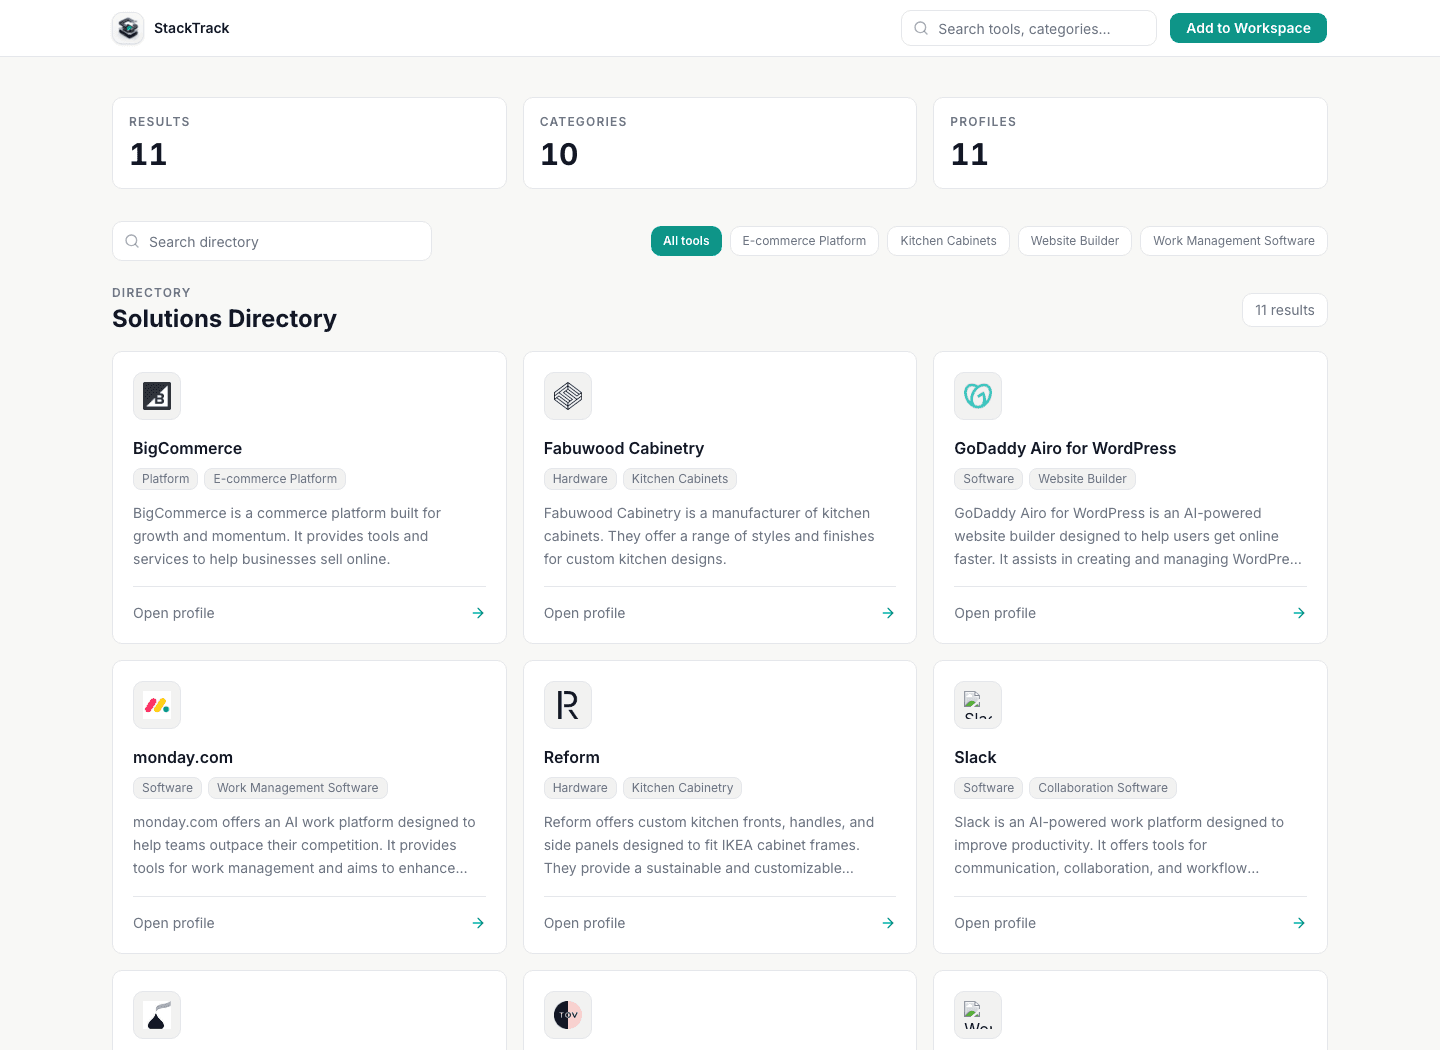Filter by E-commerce Platform
The image size is (1440, 1050).
pos(804,241)
